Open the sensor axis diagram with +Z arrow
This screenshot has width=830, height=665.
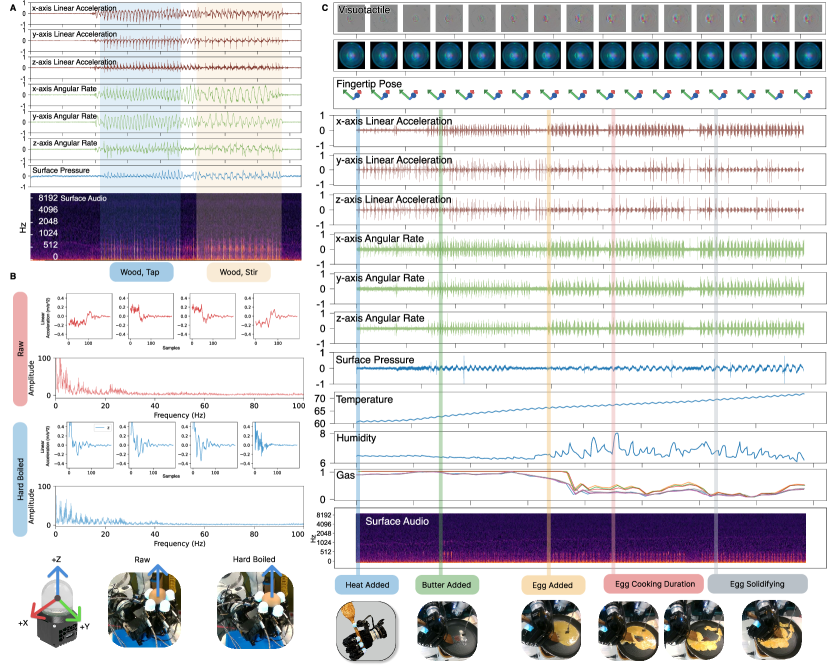click(x=56, y=604)
